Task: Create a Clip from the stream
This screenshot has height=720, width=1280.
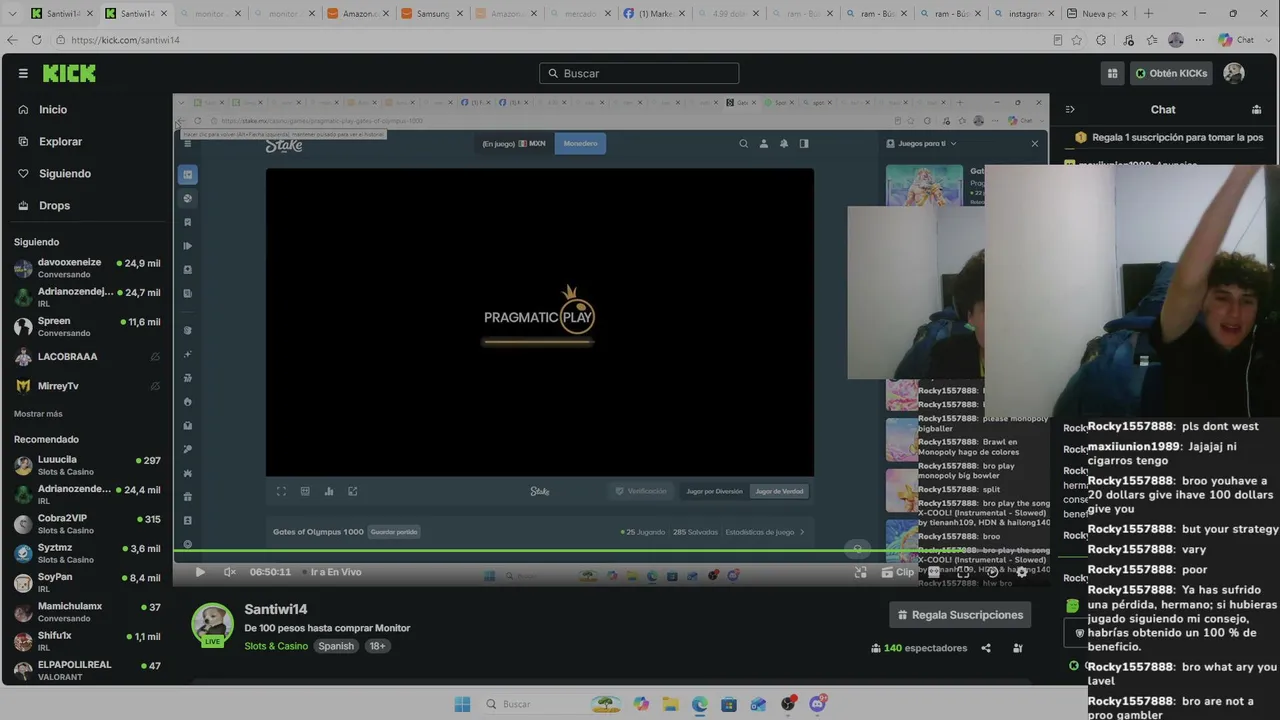Action: coord(898,572)
